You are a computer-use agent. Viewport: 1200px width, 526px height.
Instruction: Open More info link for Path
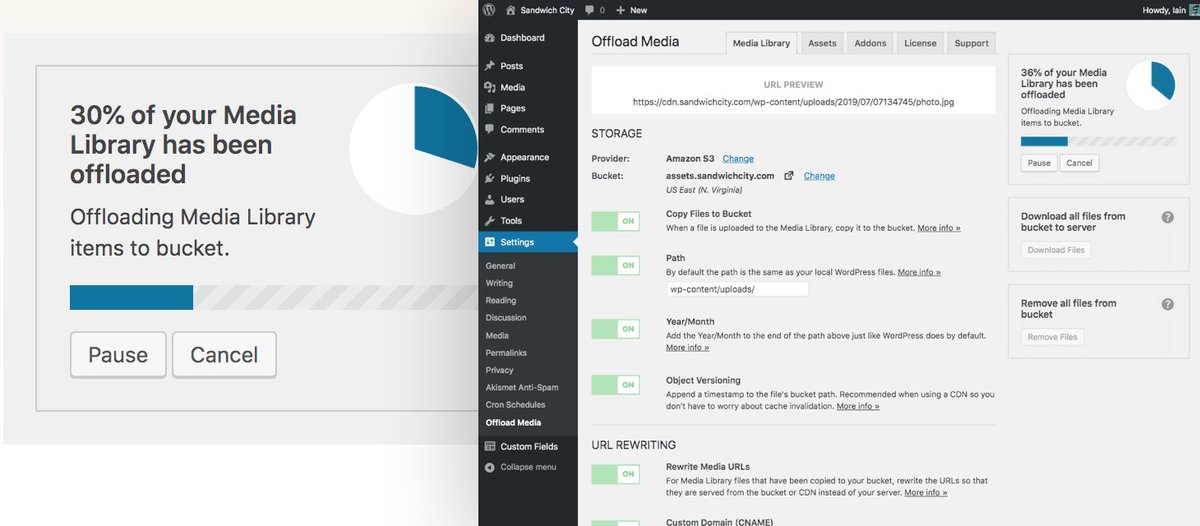pos(919,272)
